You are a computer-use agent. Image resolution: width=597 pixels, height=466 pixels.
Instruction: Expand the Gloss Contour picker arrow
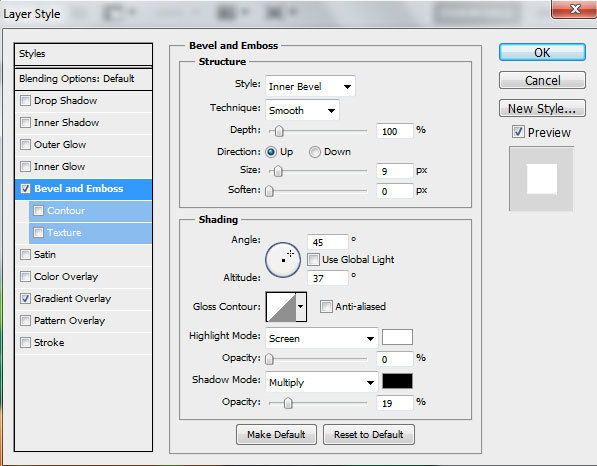pyautogui.click(x=301, y=307)
